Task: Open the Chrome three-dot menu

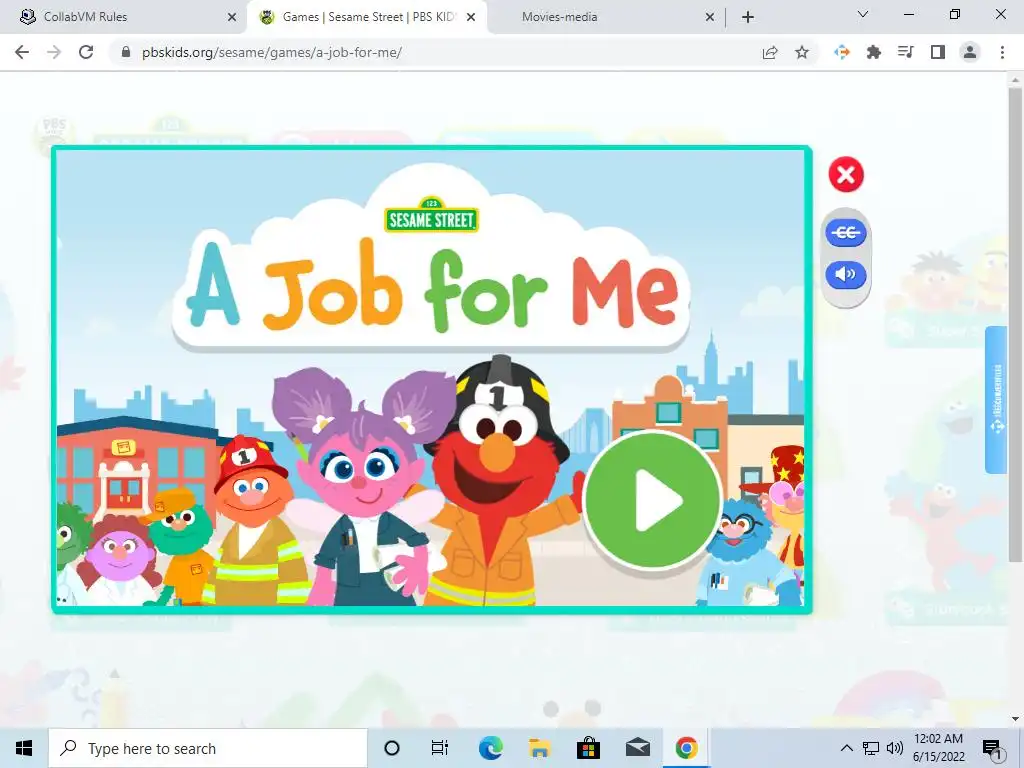Action: click(1002, 52)
